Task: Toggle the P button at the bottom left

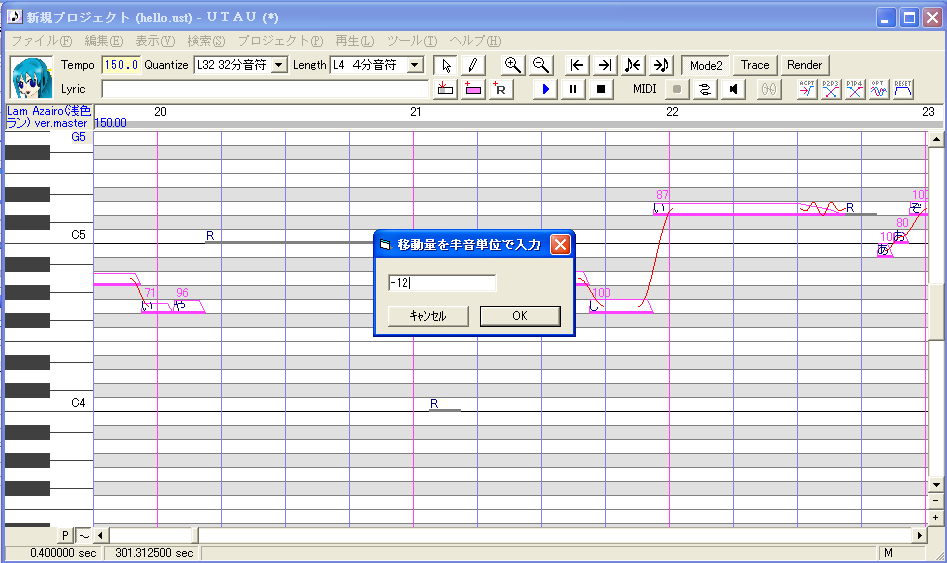Action: (65, 535)
